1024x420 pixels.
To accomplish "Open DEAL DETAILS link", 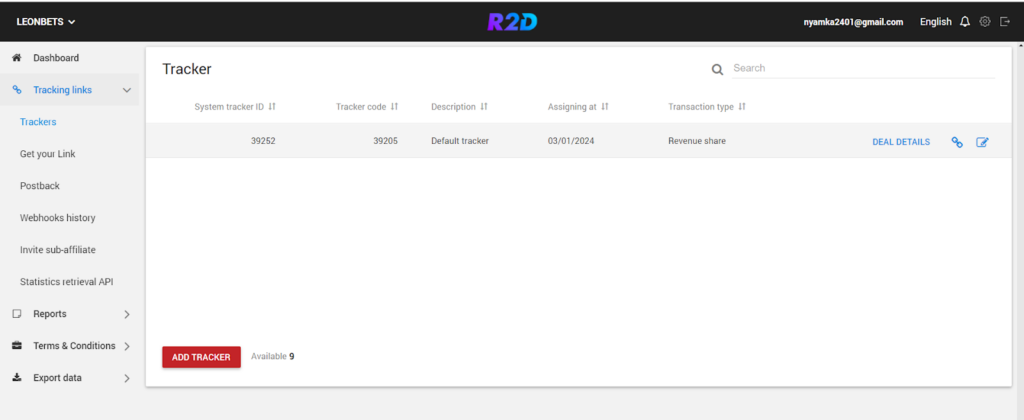I will 901,142.
